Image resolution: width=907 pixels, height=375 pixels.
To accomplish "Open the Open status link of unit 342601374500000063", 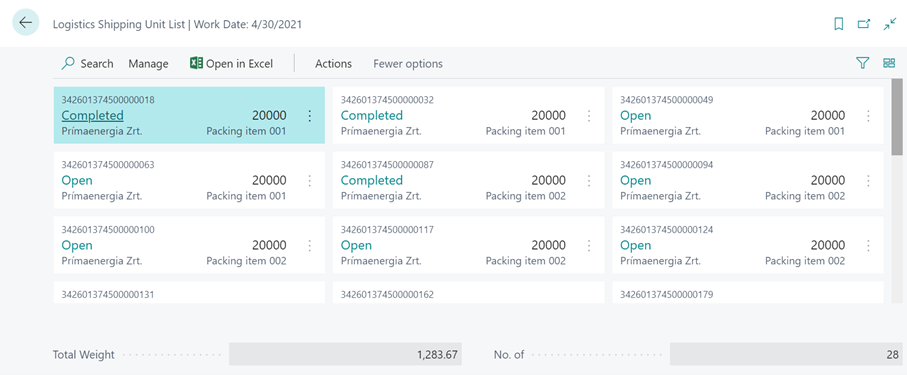I will (77, 180).
